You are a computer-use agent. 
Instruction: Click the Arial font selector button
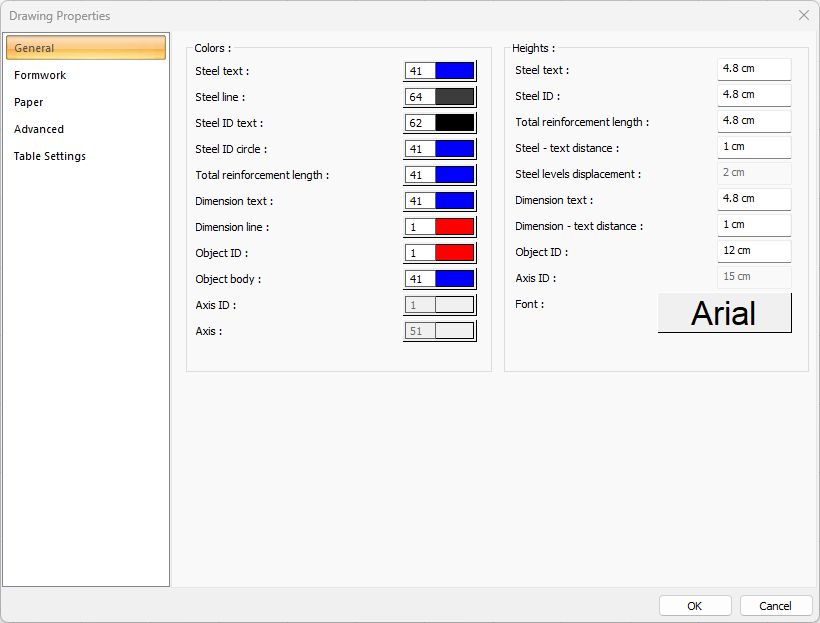point(724,313)
